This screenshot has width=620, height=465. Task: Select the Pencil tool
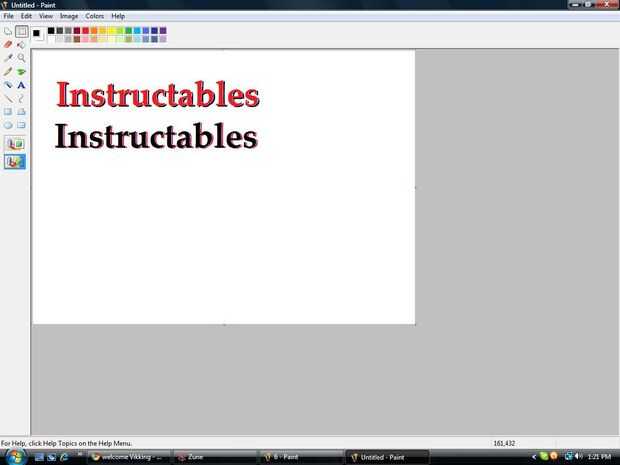point(8,71)
